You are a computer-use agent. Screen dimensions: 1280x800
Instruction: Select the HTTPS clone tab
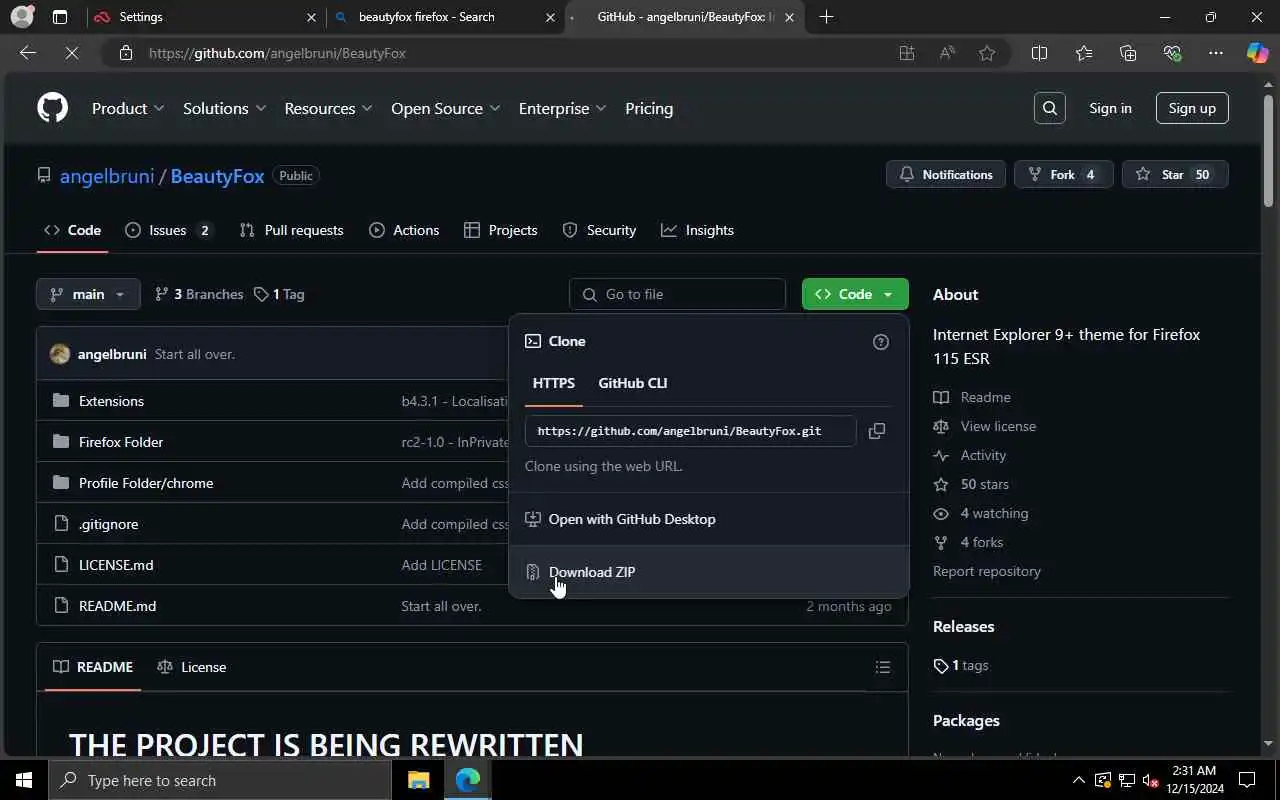(554, 383)
